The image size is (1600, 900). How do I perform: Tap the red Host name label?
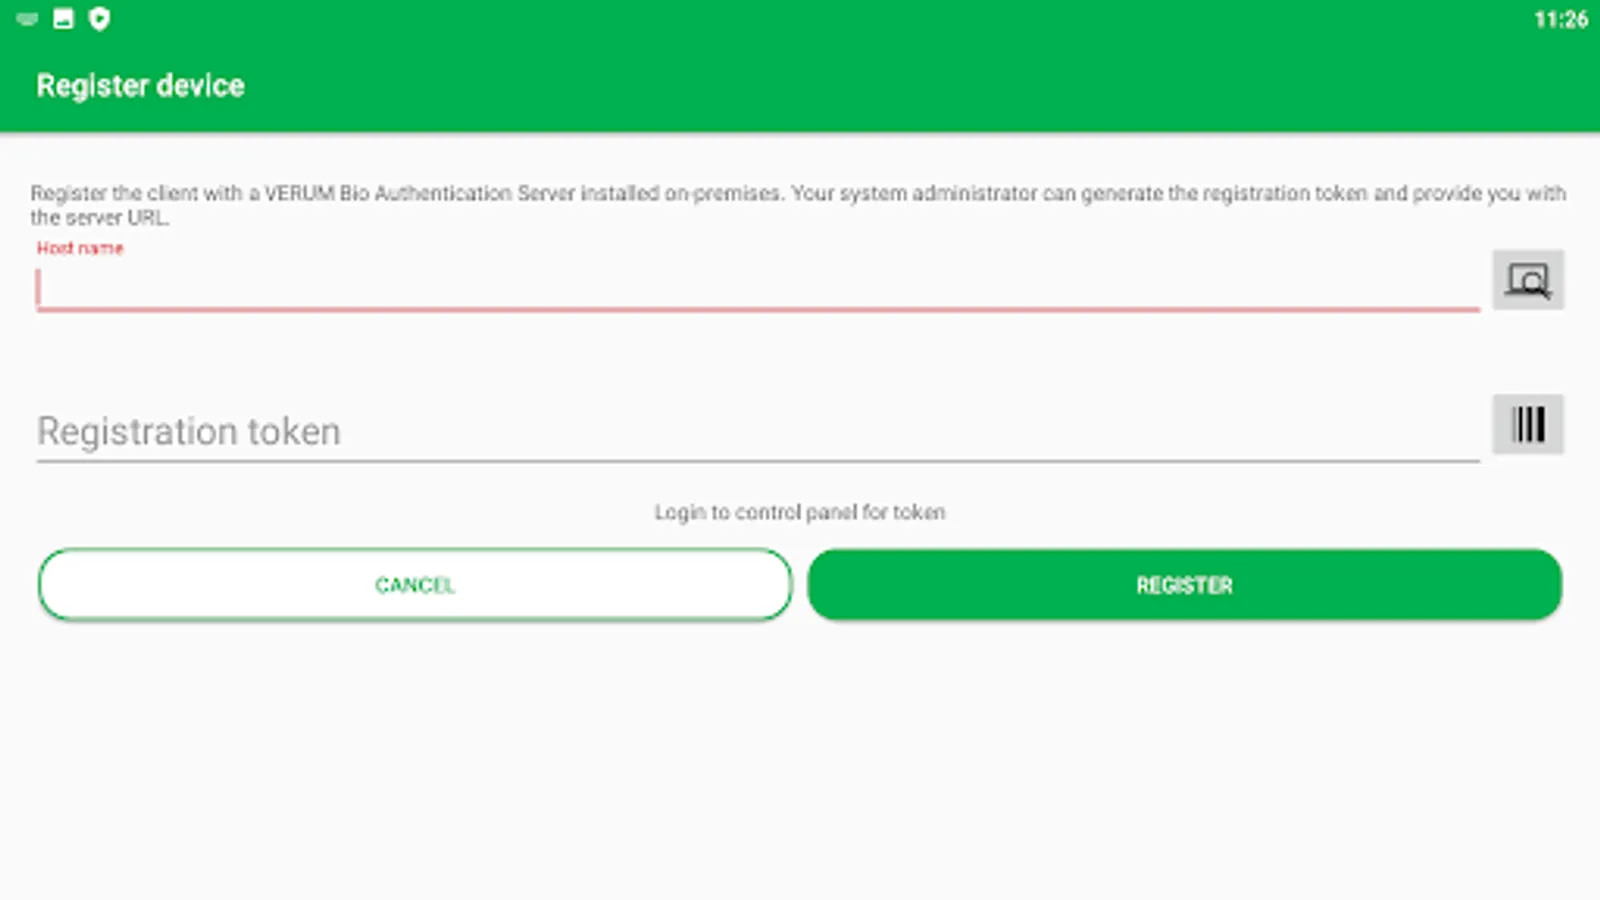click(x=80, y=248)
